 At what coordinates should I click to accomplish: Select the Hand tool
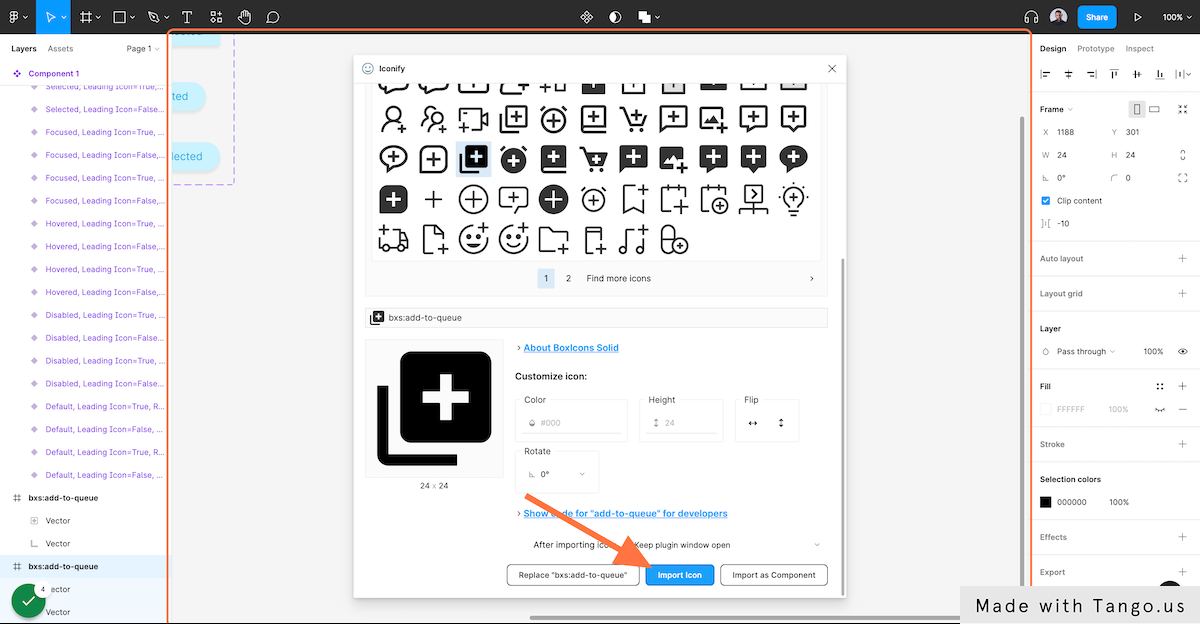pyautogui.click(x=245, y=17)
